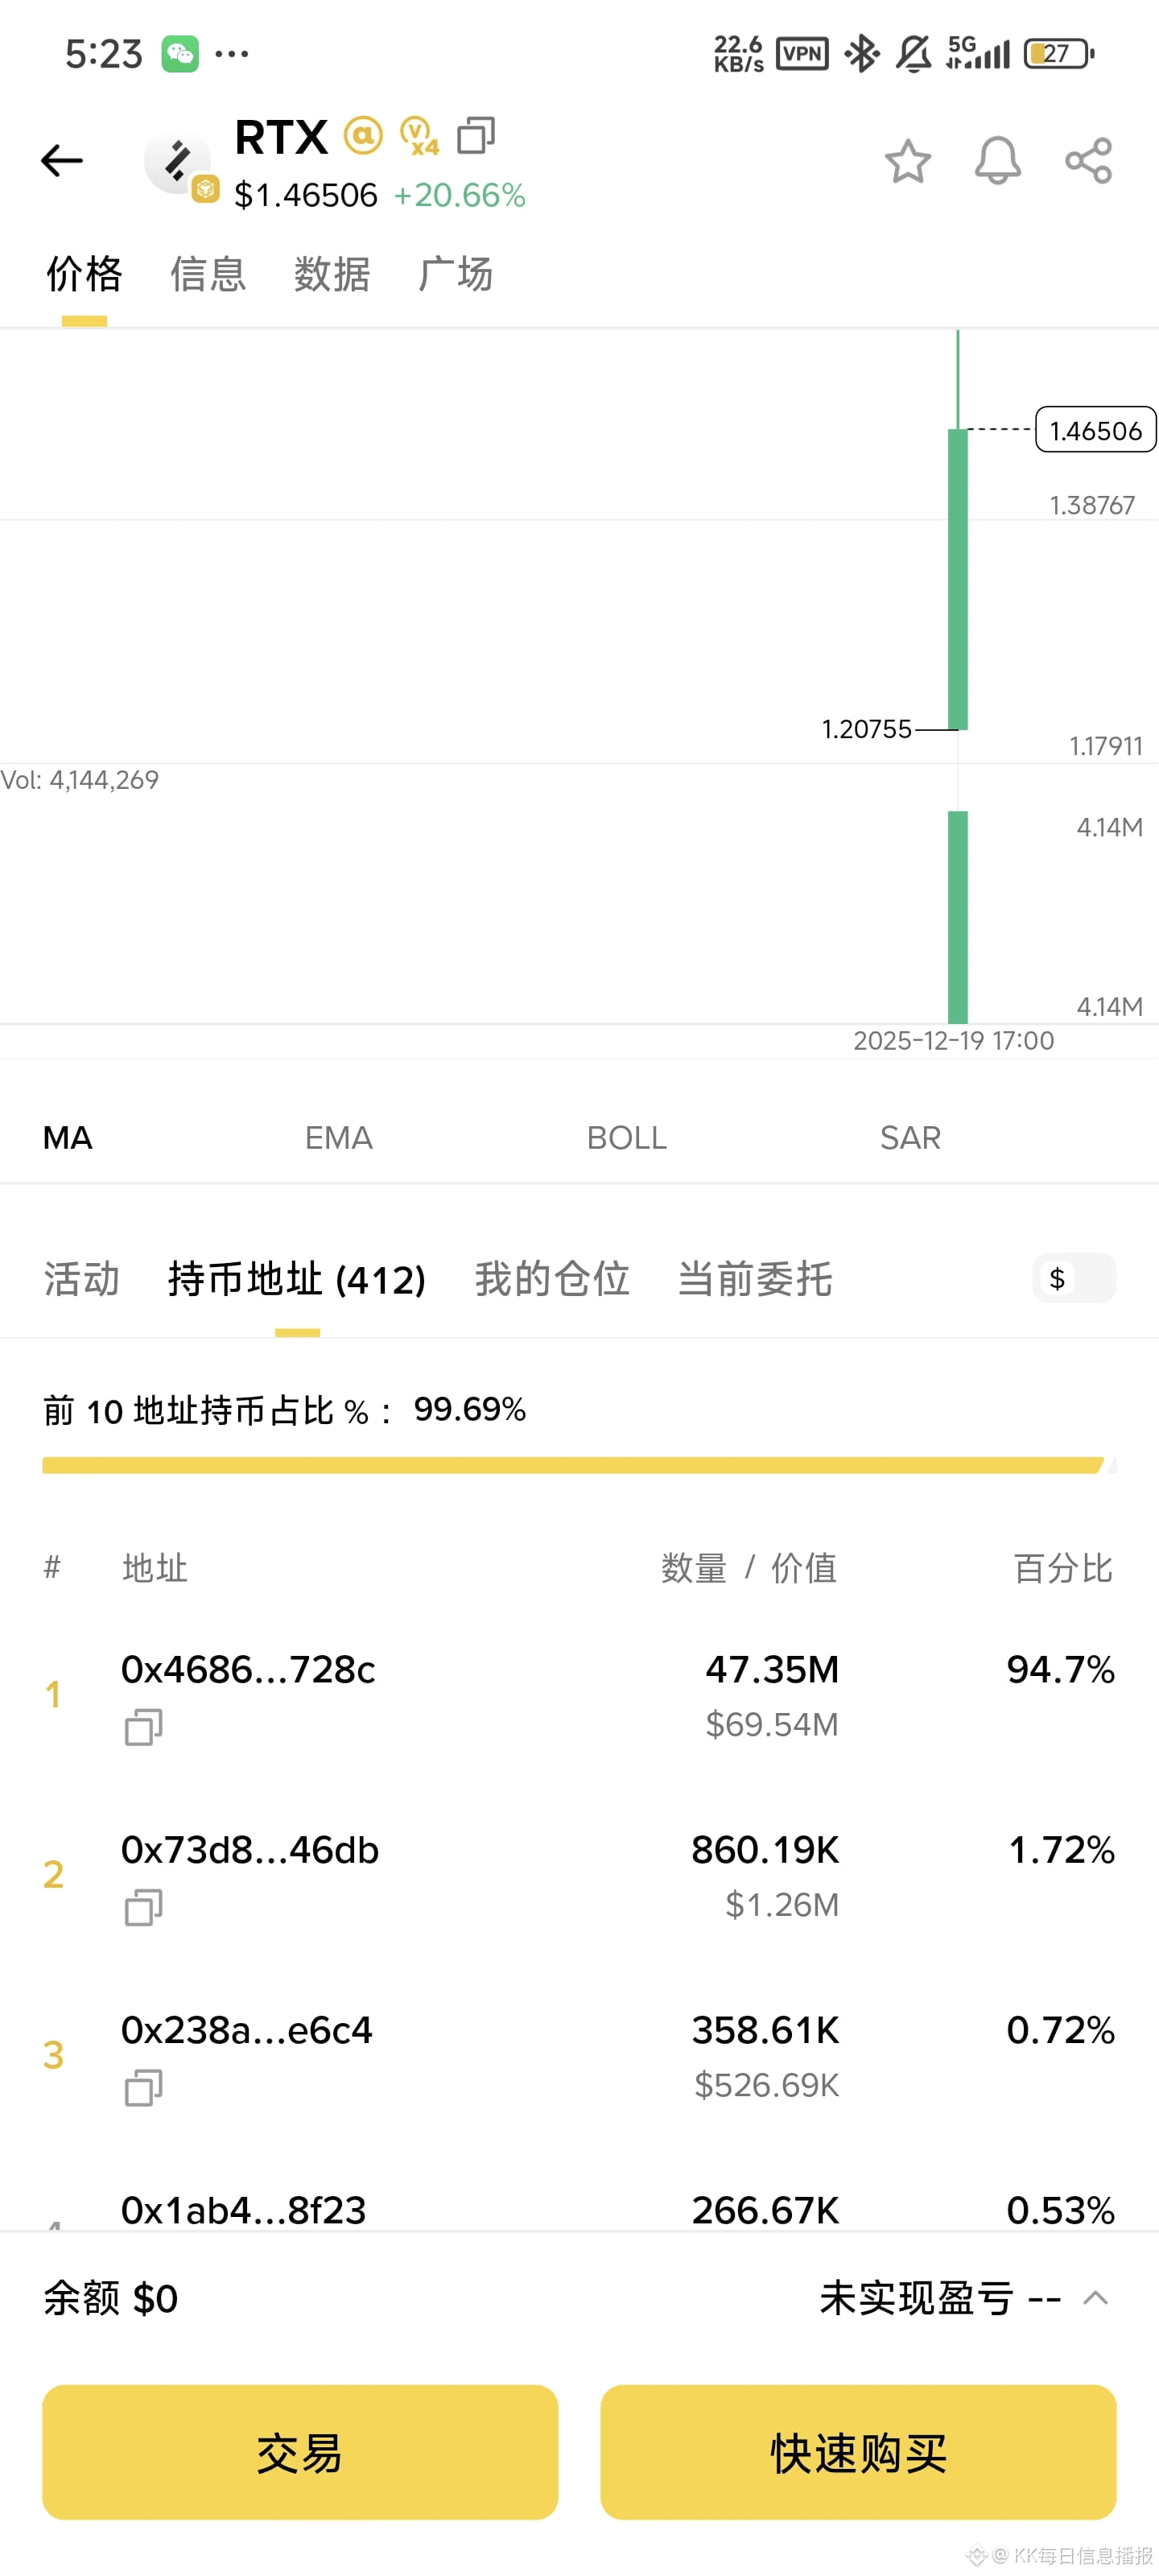
Task: Enable price alerts via the bell icon
Action: [997, 160]
